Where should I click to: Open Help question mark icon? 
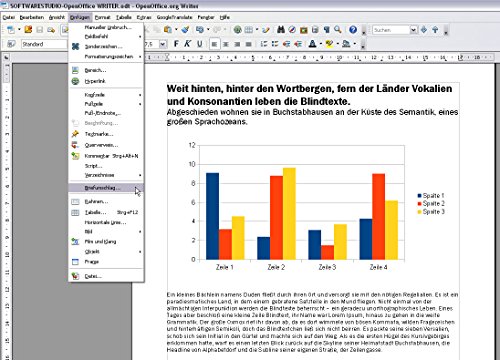pyautogui.click(x=353, y=30)
